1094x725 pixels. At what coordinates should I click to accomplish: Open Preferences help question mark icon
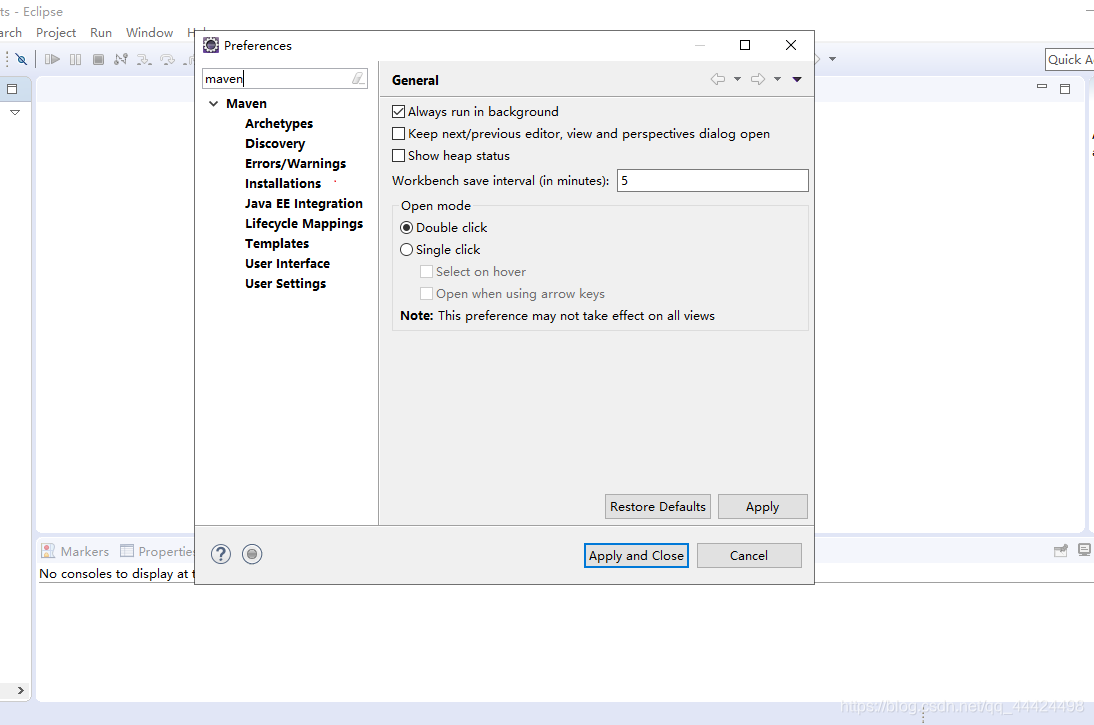coord(220,554)
